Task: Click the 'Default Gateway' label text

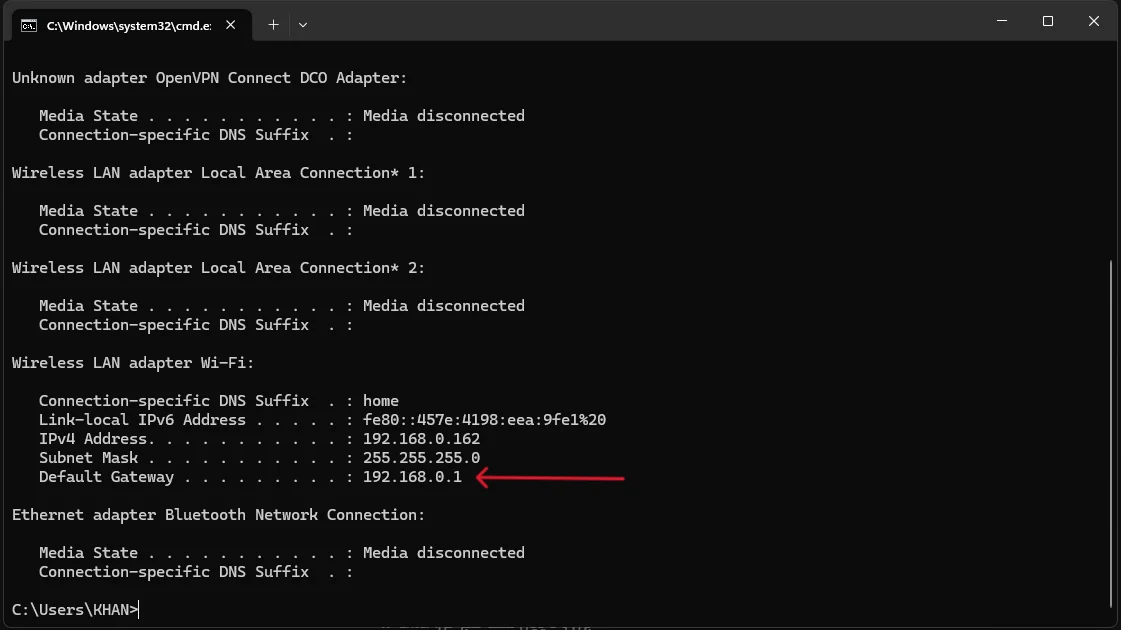Action: point(106,477)
